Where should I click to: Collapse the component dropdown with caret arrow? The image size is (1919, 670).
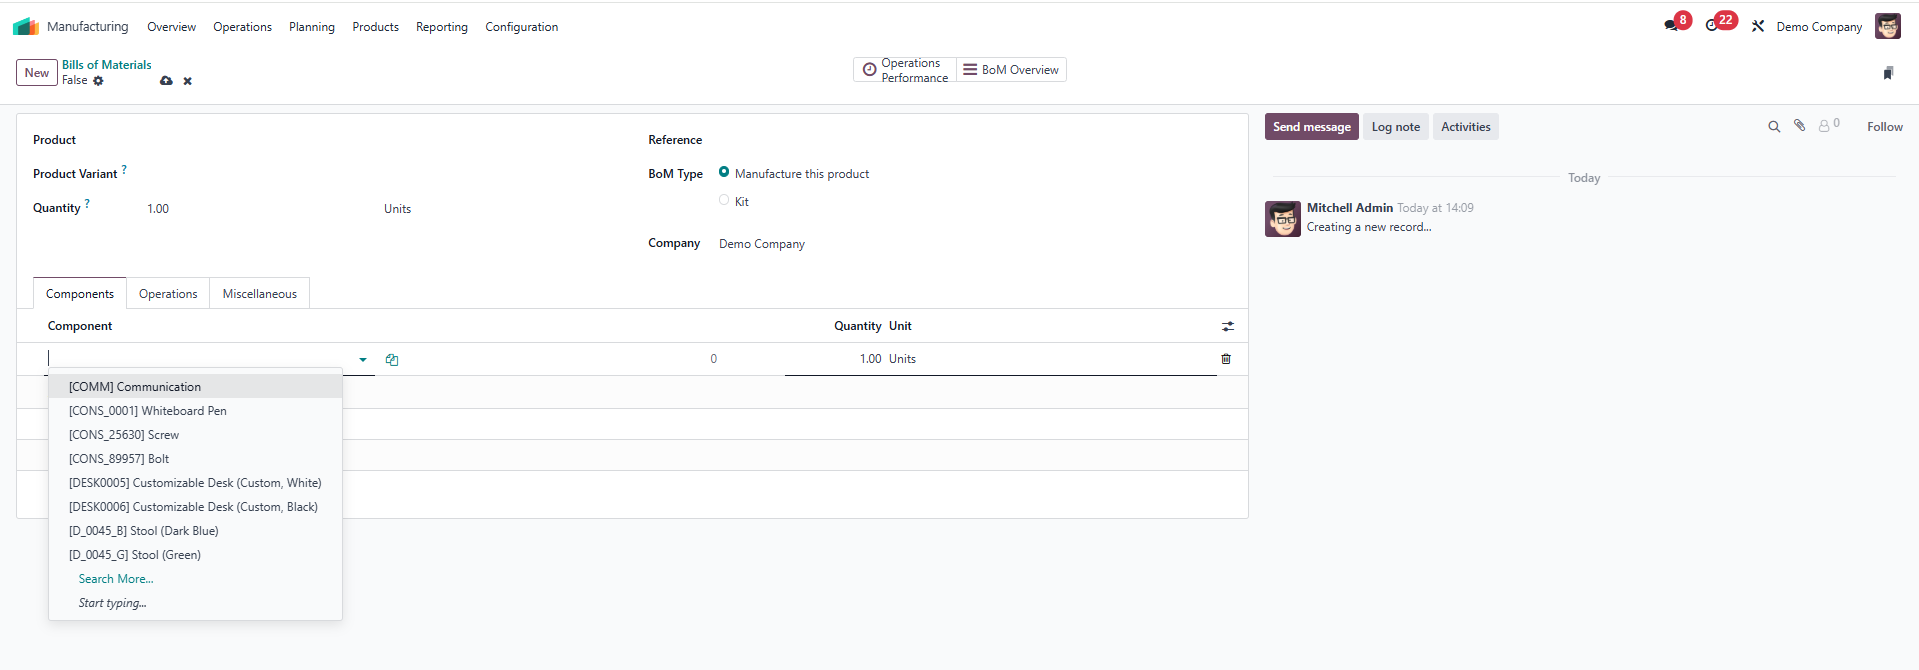point(363,360)
